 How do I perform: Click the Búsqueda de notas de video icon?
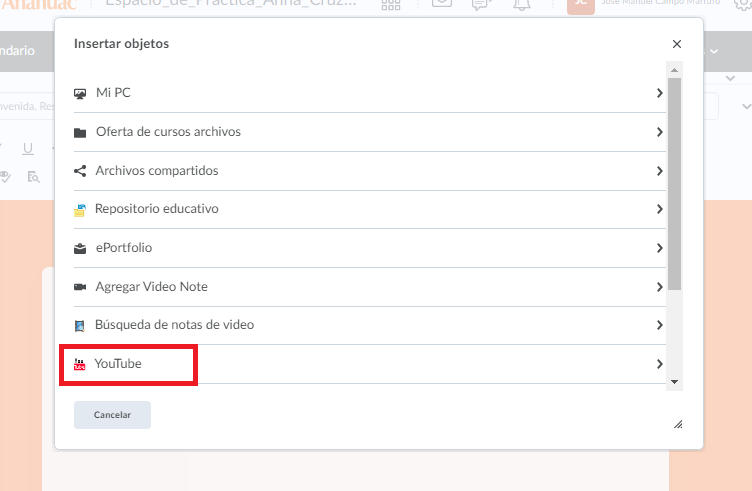point(80,326)
